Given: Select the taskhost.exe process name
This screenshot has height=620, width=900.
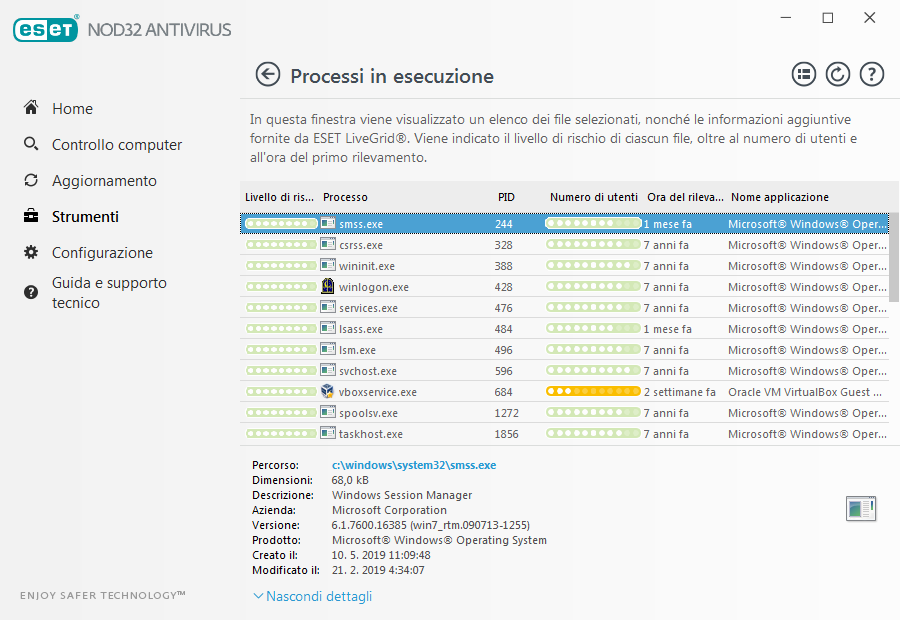Looking at the screenshot, I should point(370,434).
